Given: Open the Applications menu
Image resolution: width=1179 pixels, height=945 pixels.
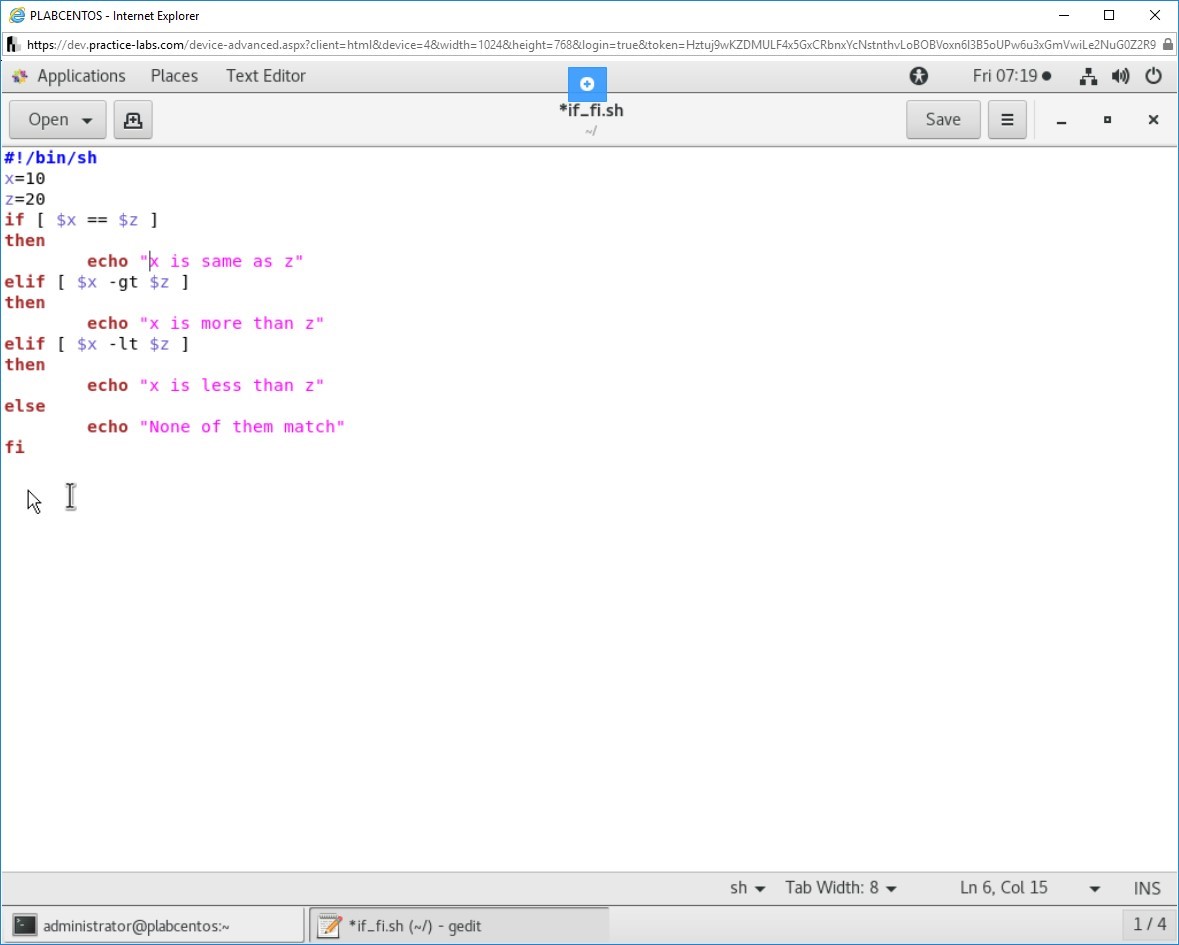Looking at the screenshot, I should click(x=80, y=76).
